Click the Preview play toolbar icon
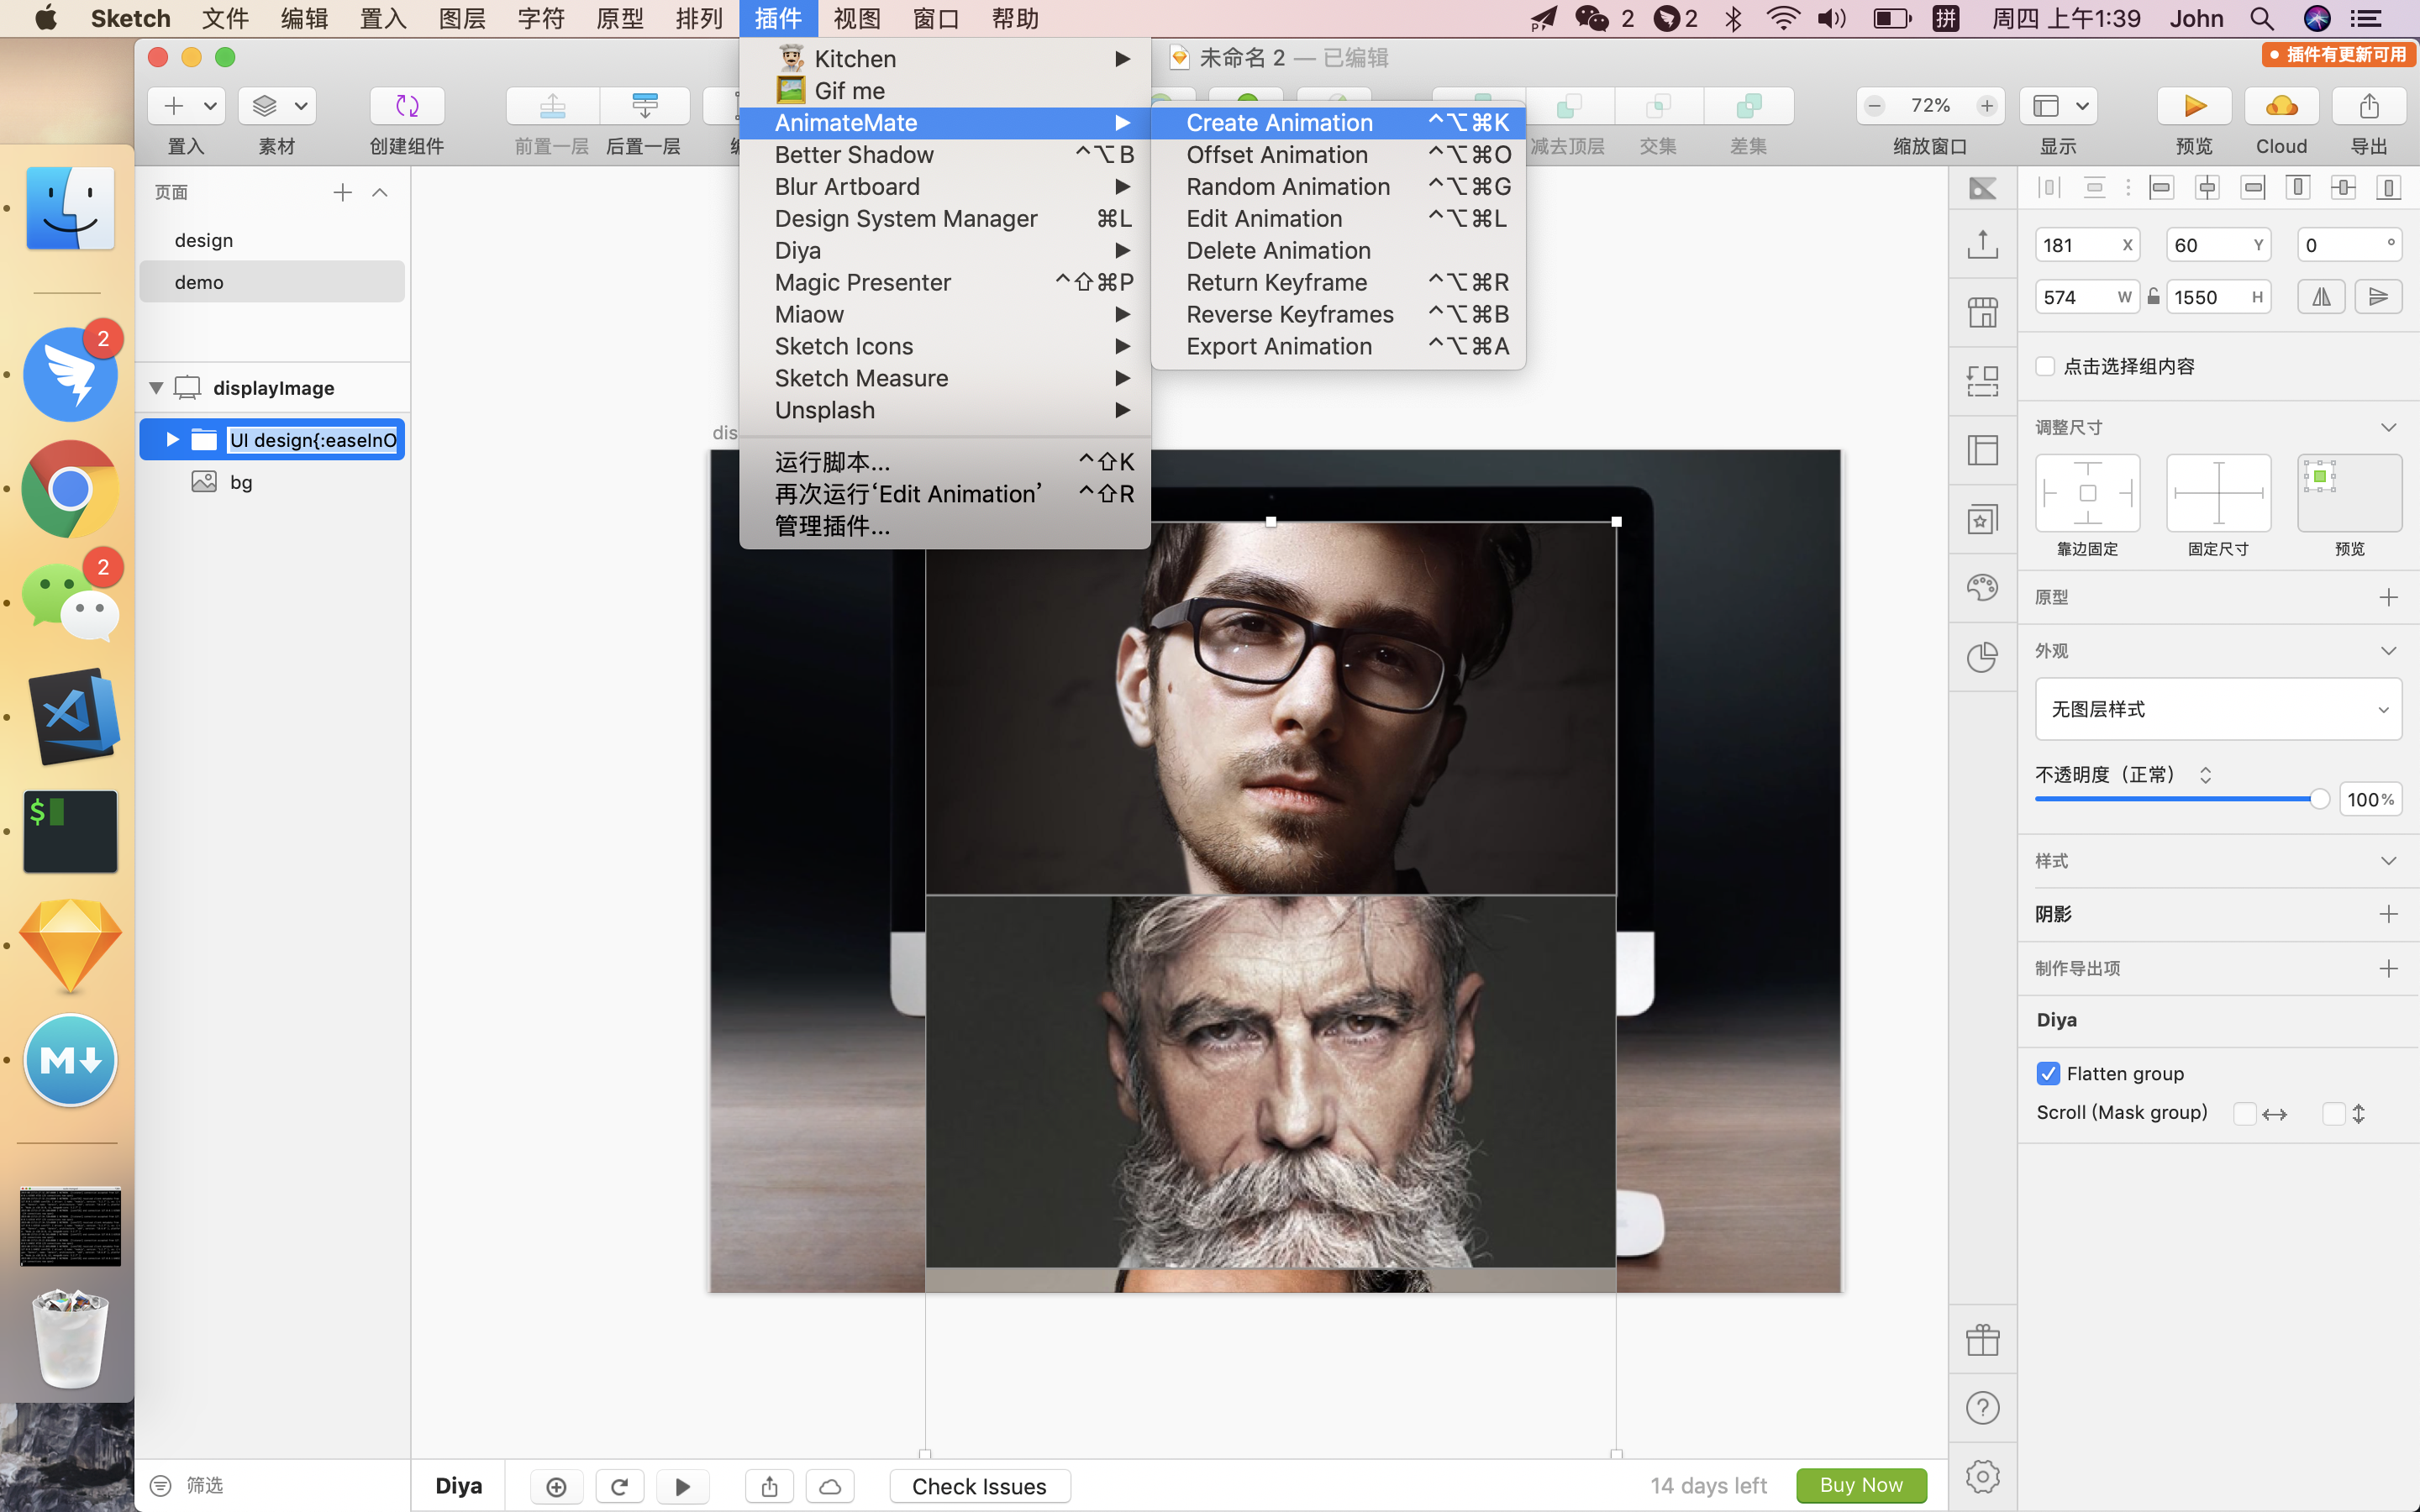Screen dimensions: 2420x1512 2194,106
